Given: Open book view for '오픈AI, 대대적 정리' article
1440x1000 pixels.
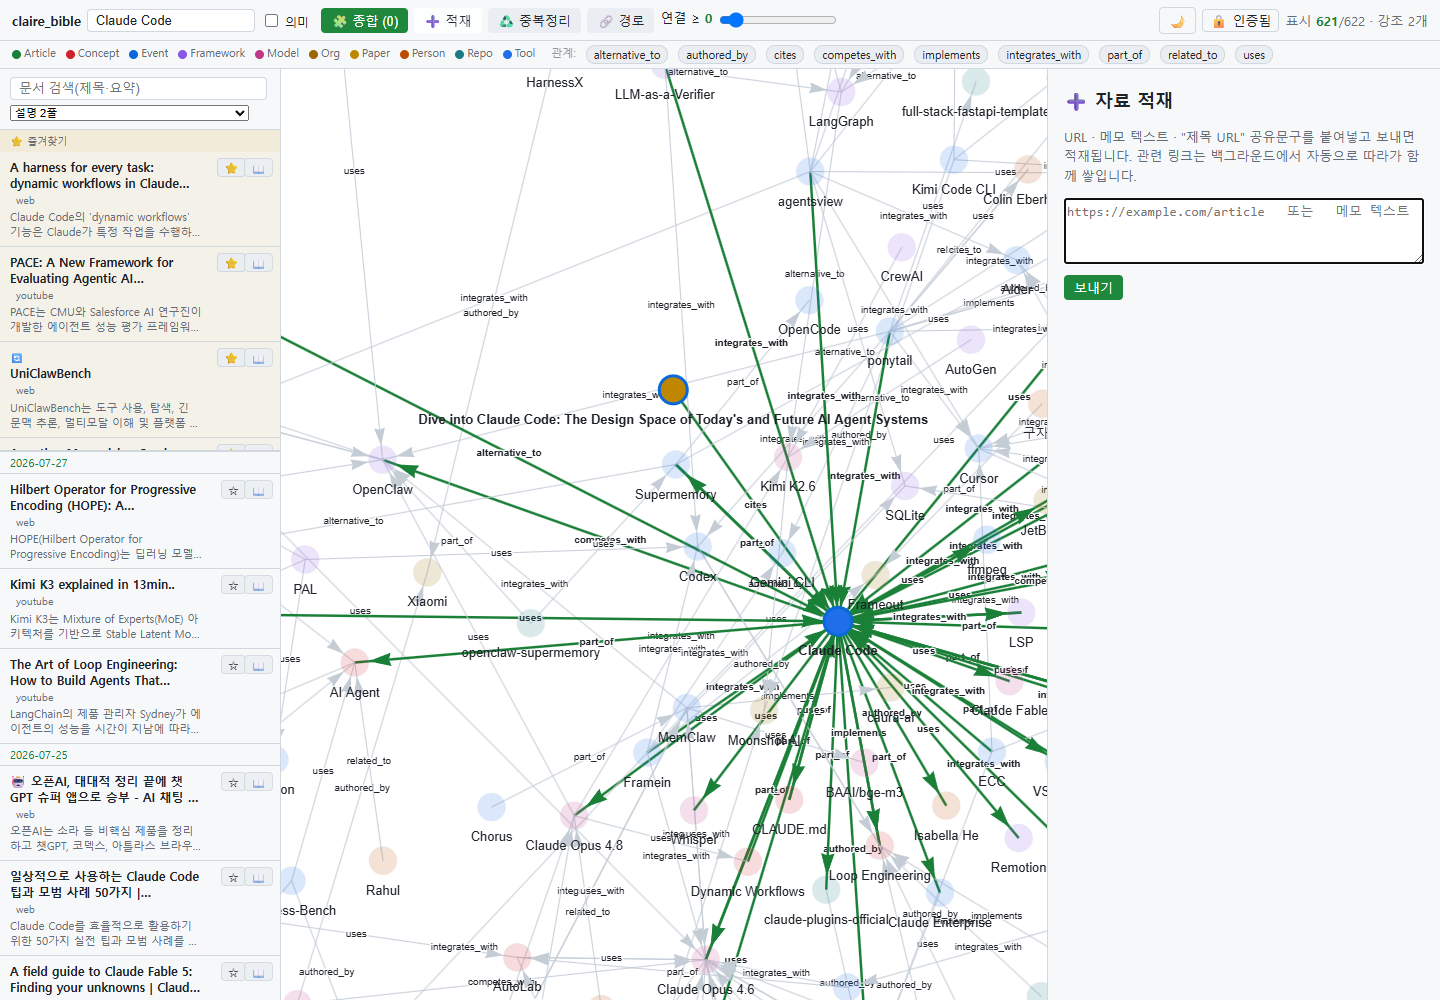Looking at the screenshot, I should coord(259,782).
